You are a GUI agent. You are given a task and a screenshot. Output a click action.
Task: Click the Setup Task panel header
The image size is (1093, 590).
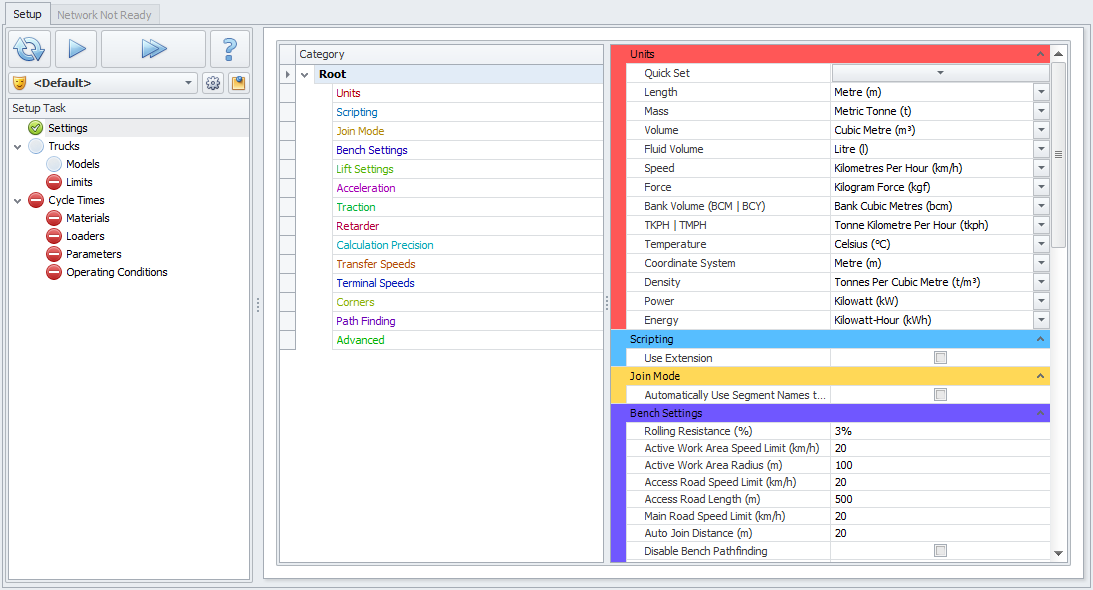[129, 108]
